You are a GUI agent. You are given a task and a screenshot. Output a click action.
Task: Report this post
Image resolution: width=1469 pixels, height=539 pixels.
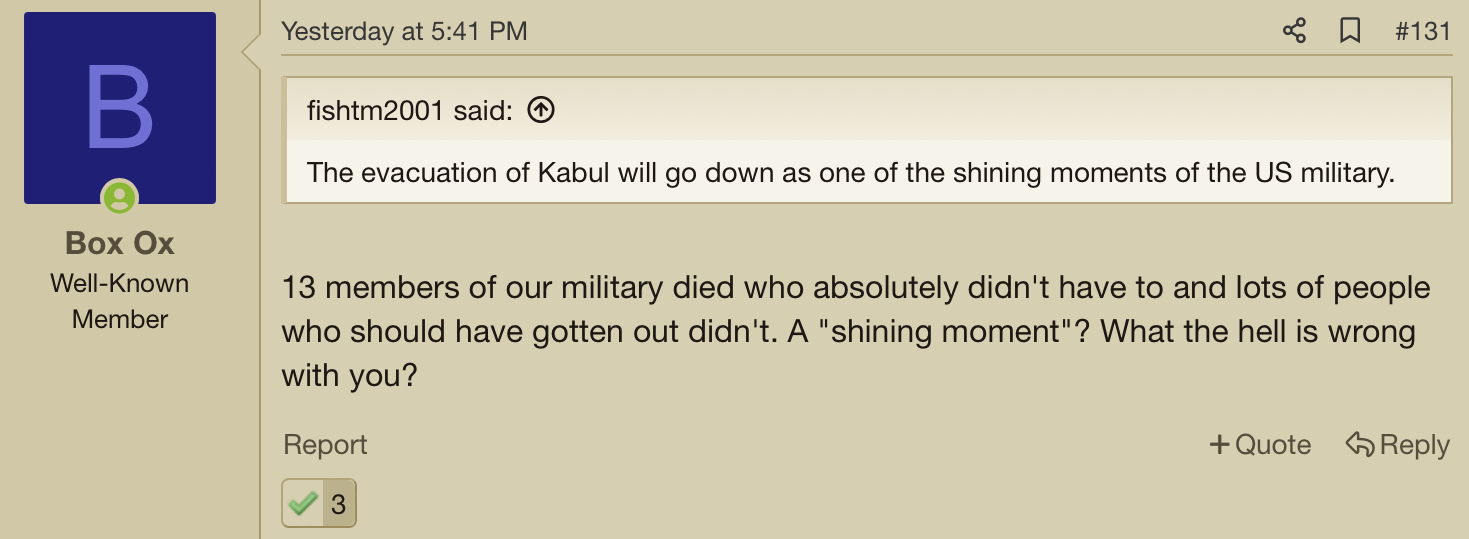(325, 445)
